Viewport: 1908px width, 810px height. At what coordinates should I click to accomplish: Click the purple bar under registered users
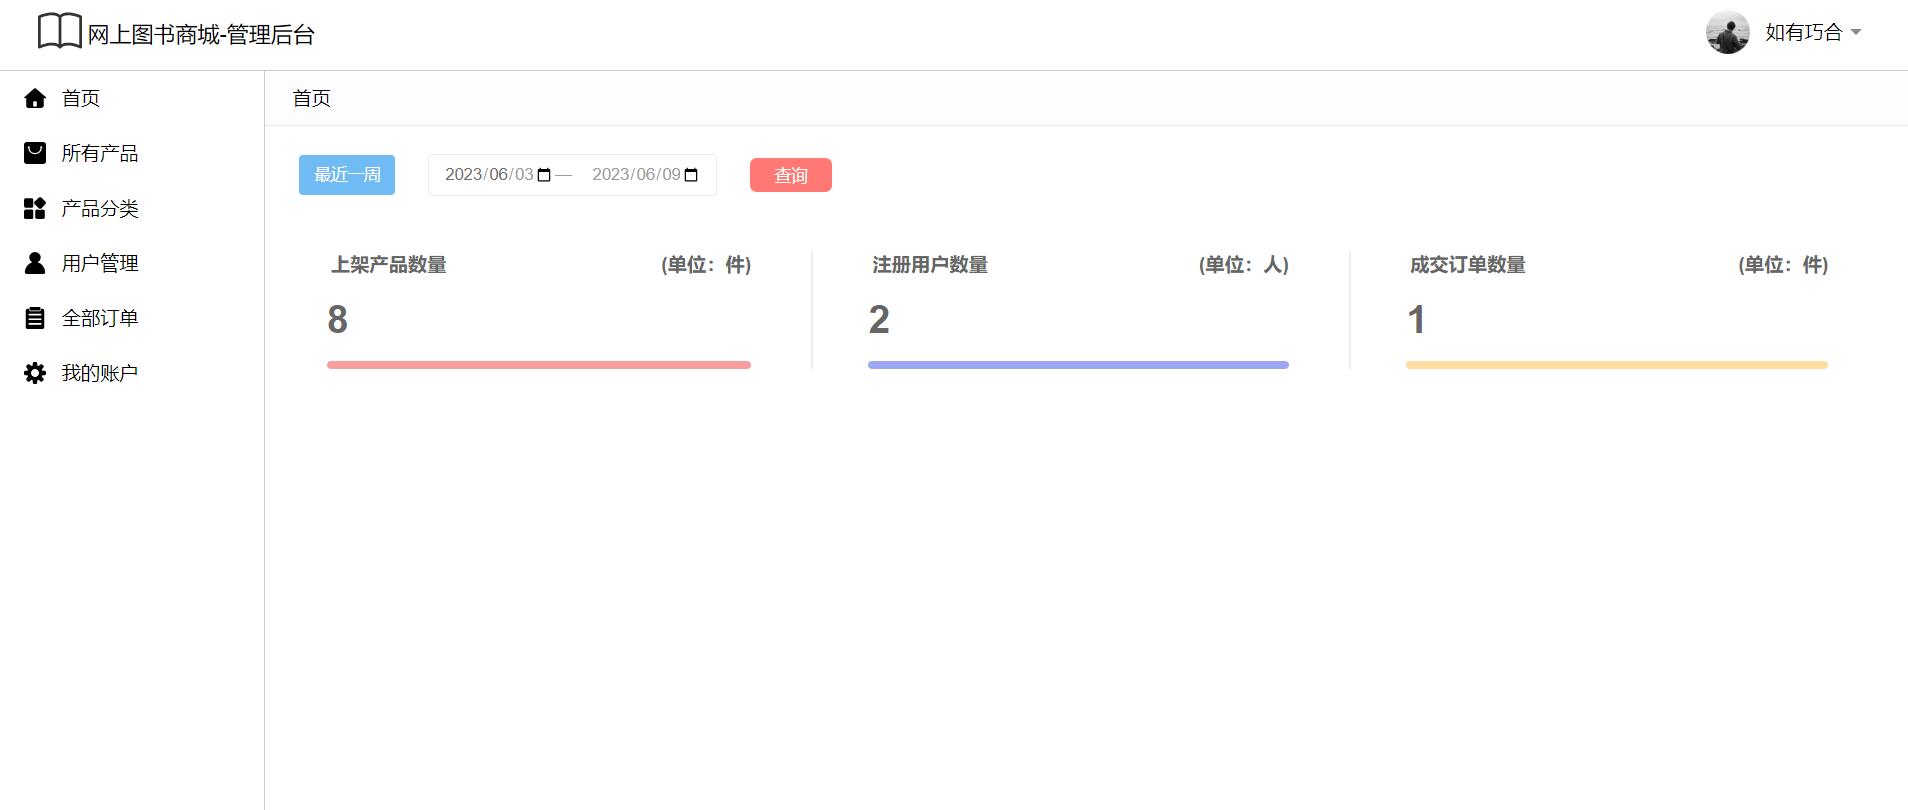click(x=1078, y=365)
